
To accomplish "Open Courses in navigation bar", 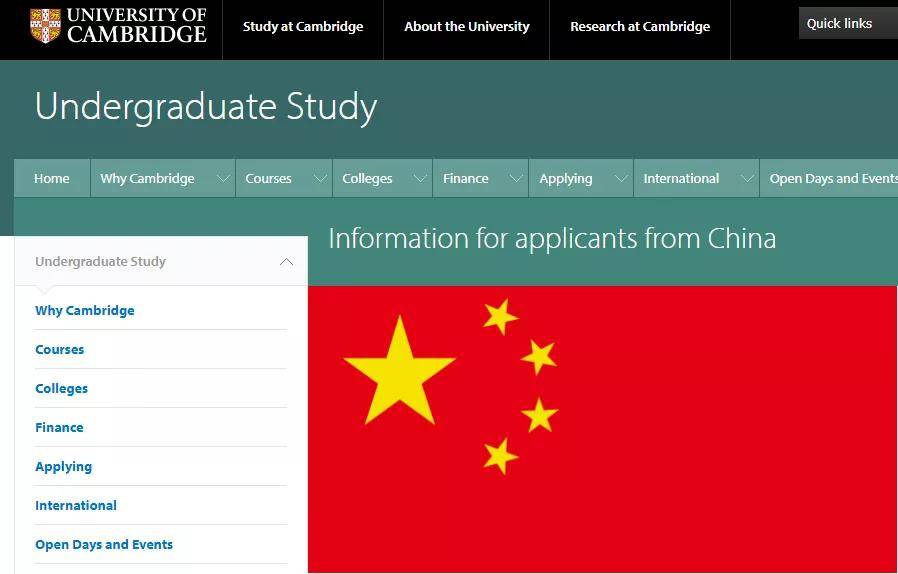I will click(268, 178).
